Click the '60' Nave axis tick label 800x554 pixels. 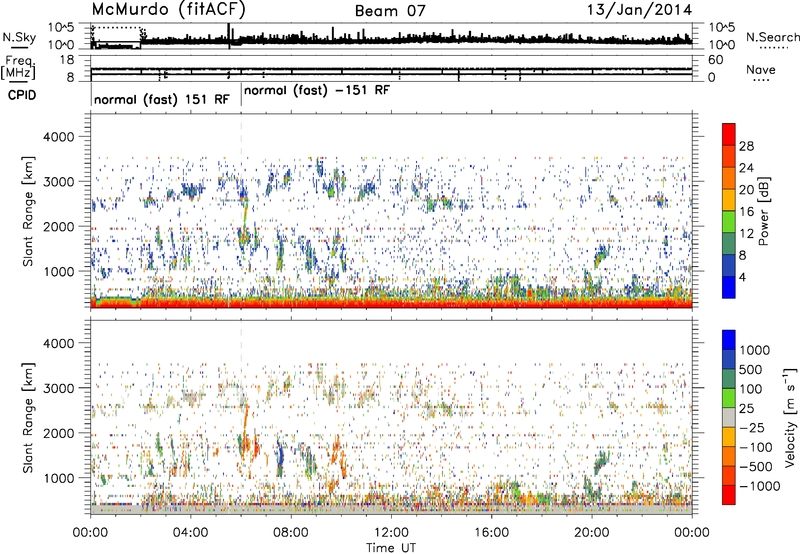click(x=715, y=60)
